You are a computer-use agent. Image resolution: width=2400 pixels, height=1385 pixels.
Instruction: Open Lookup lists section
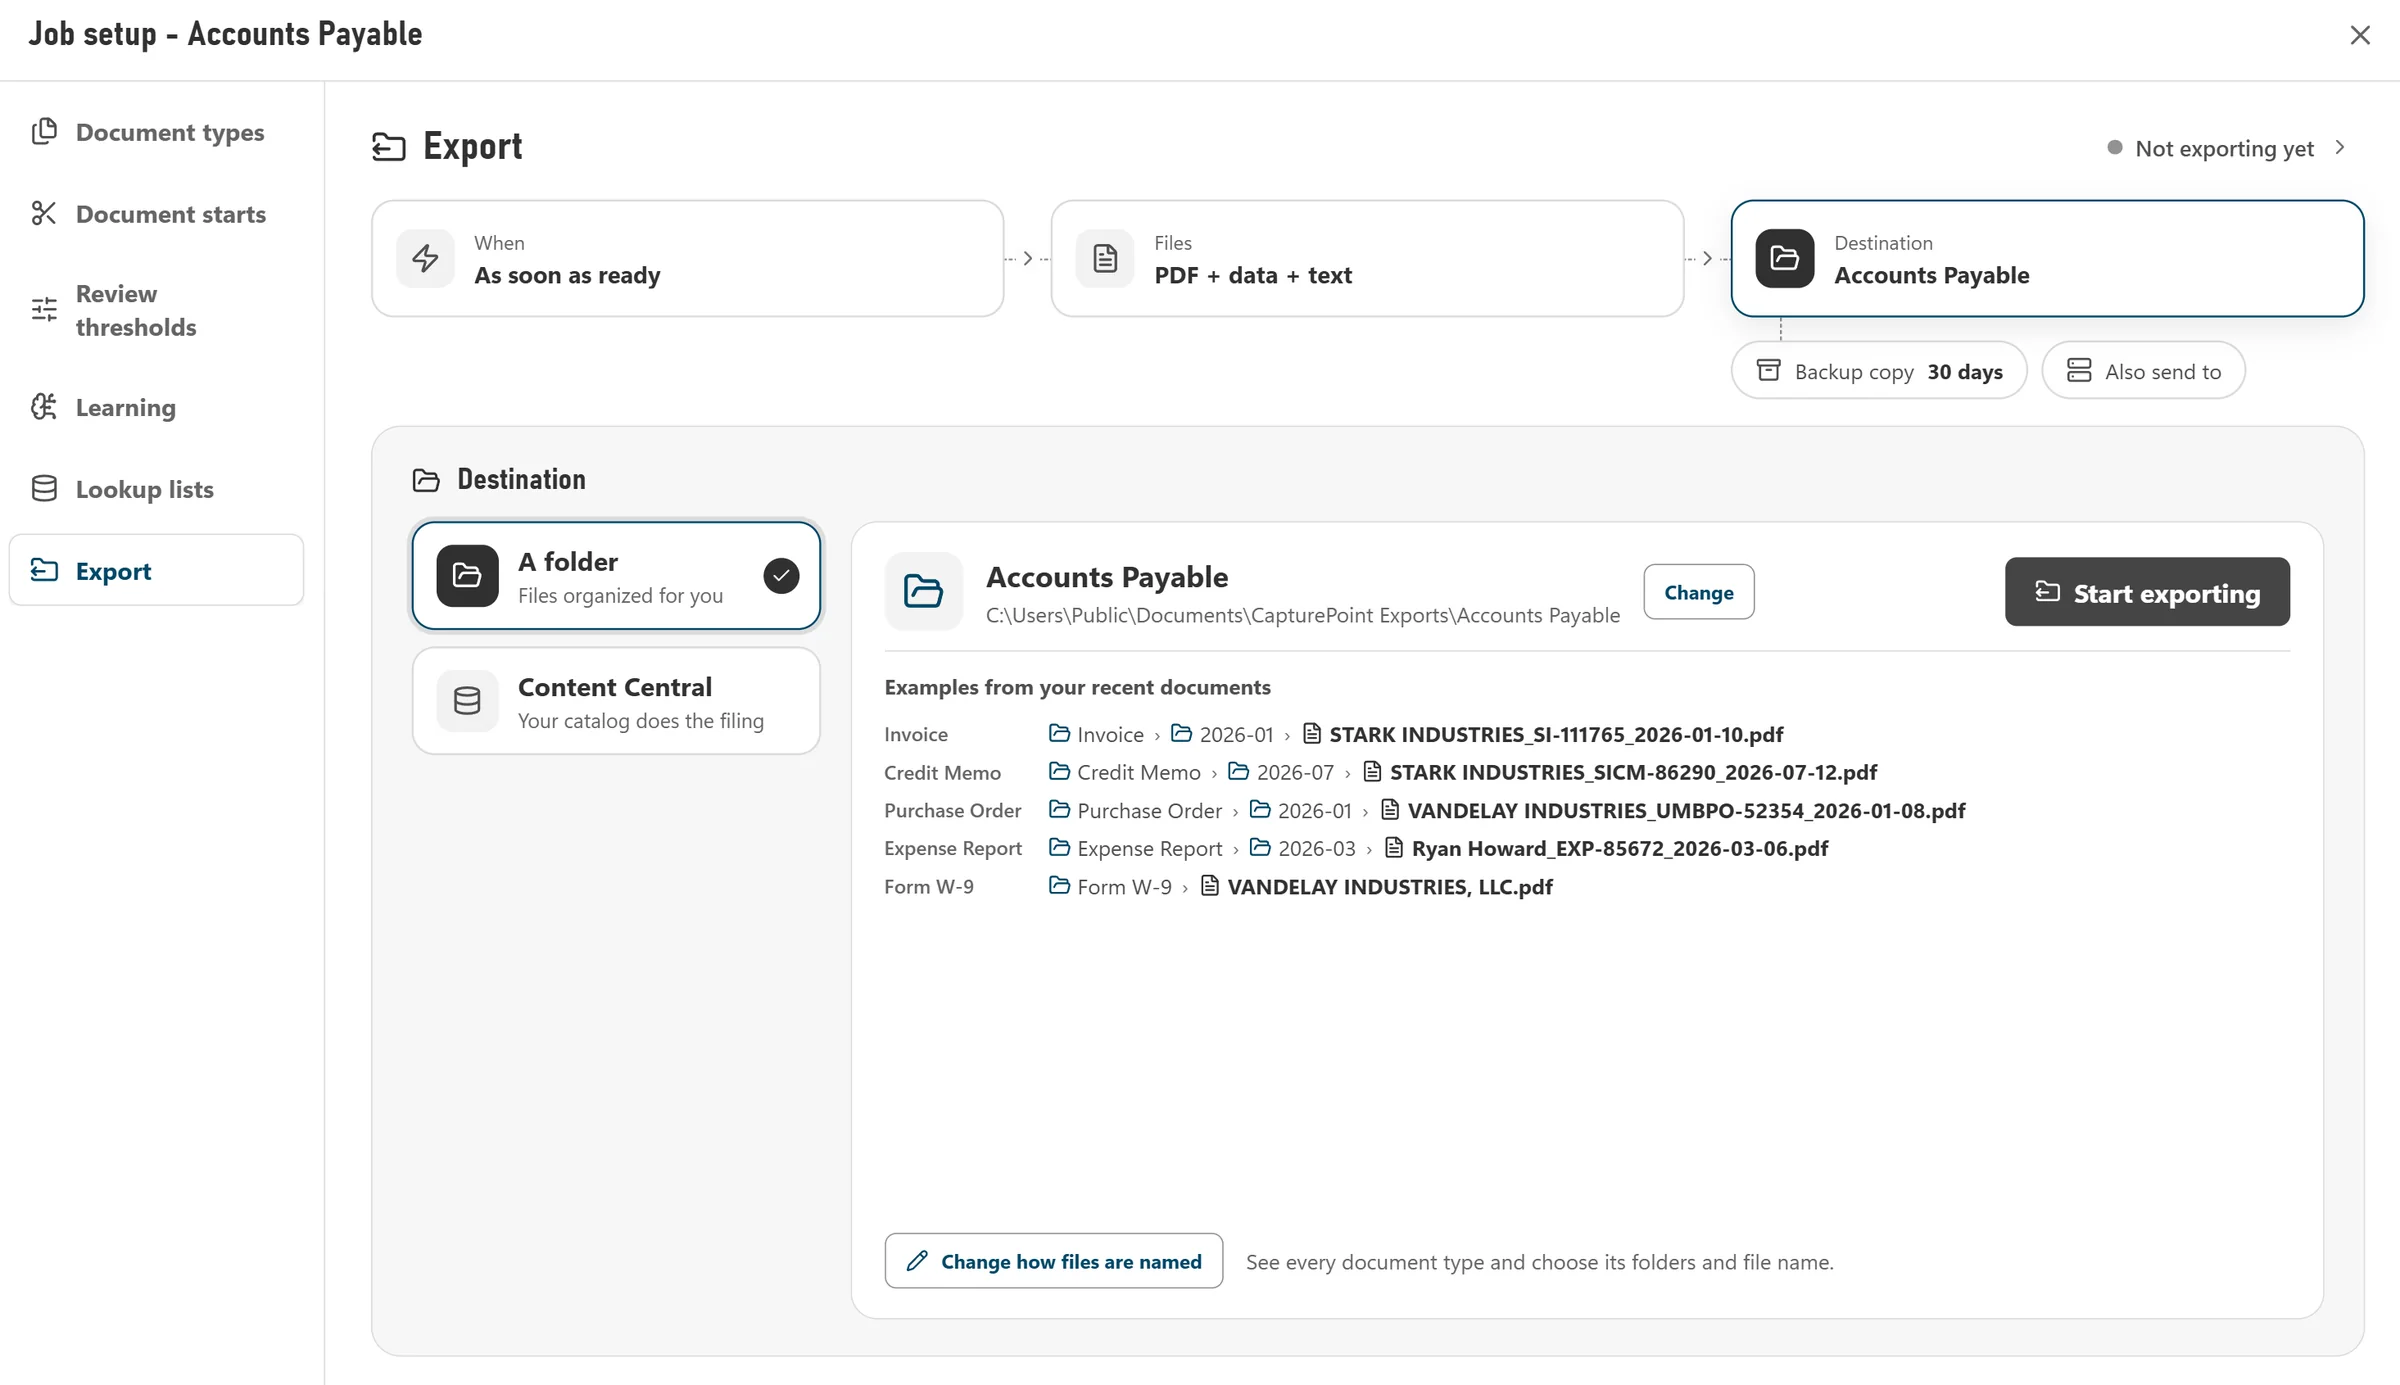(156, 489)
